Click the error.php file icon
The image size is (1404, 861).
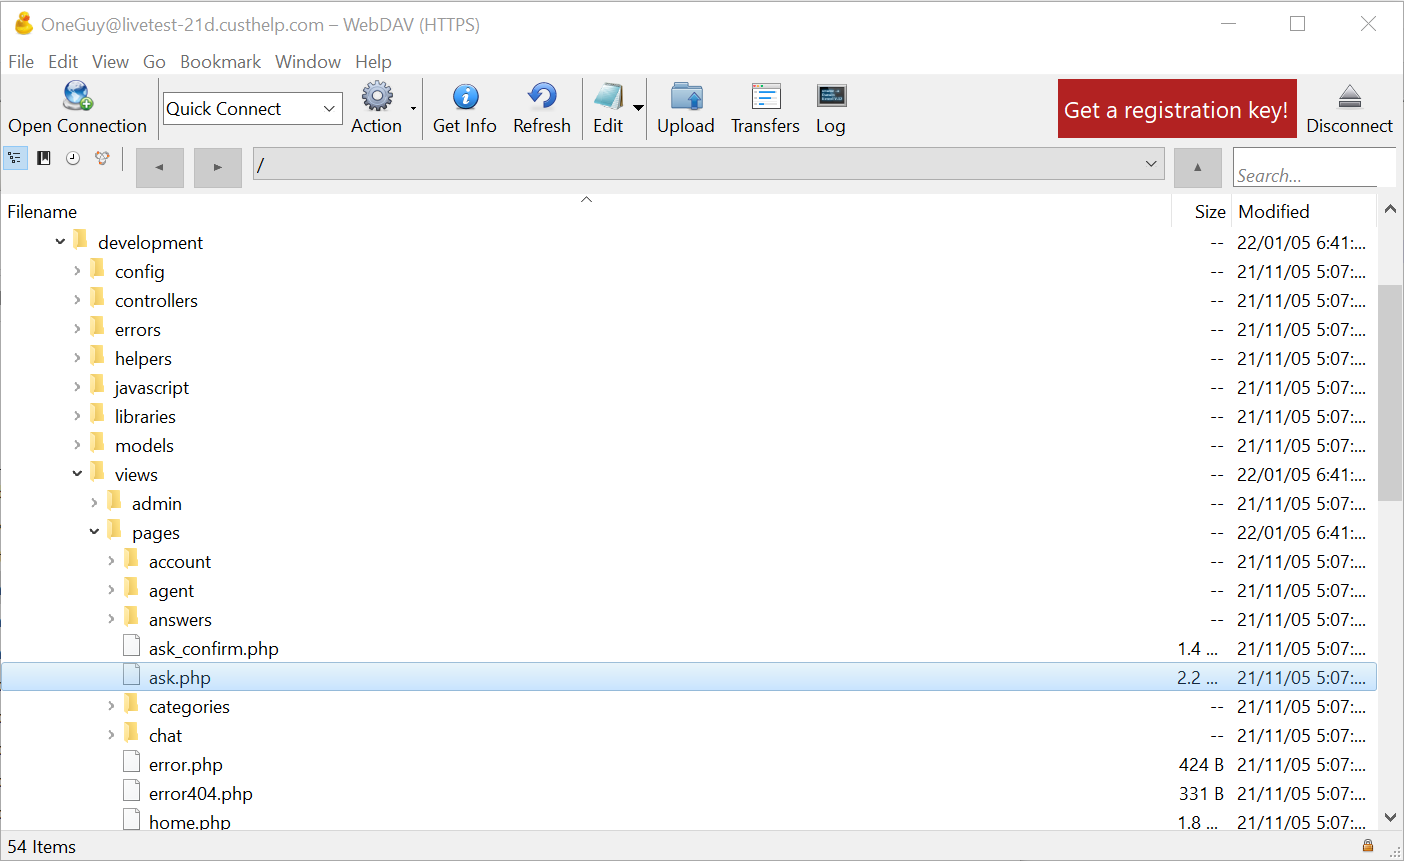(x=131, y=763)
